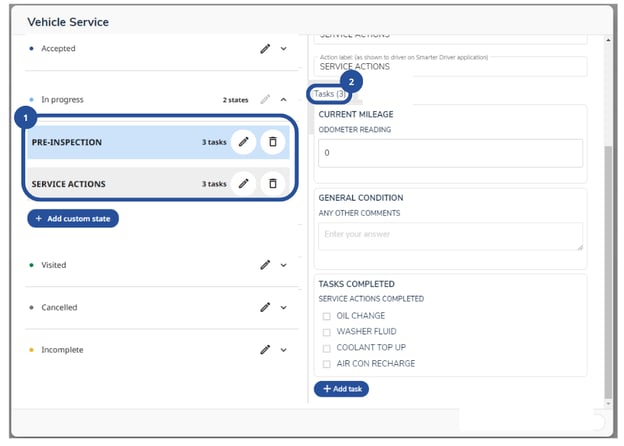The image size is (624, 446).
Task: Delete the SERVICE ACTIONS state
Action: (x=273, y=183)
